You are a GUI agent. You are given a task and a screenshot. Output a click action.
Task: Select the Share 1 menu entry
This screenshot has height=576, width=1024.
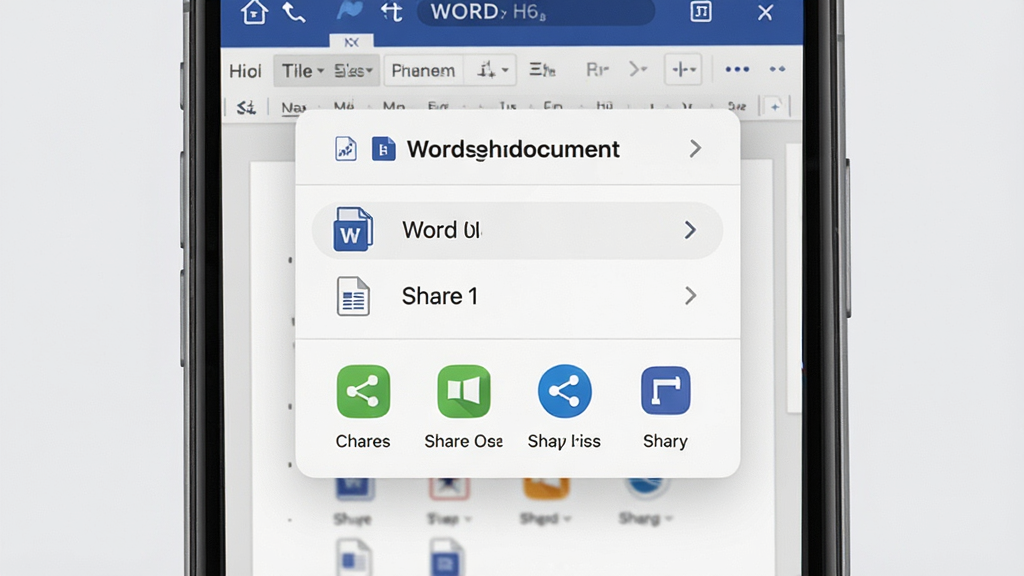click(x=518, y=296)
